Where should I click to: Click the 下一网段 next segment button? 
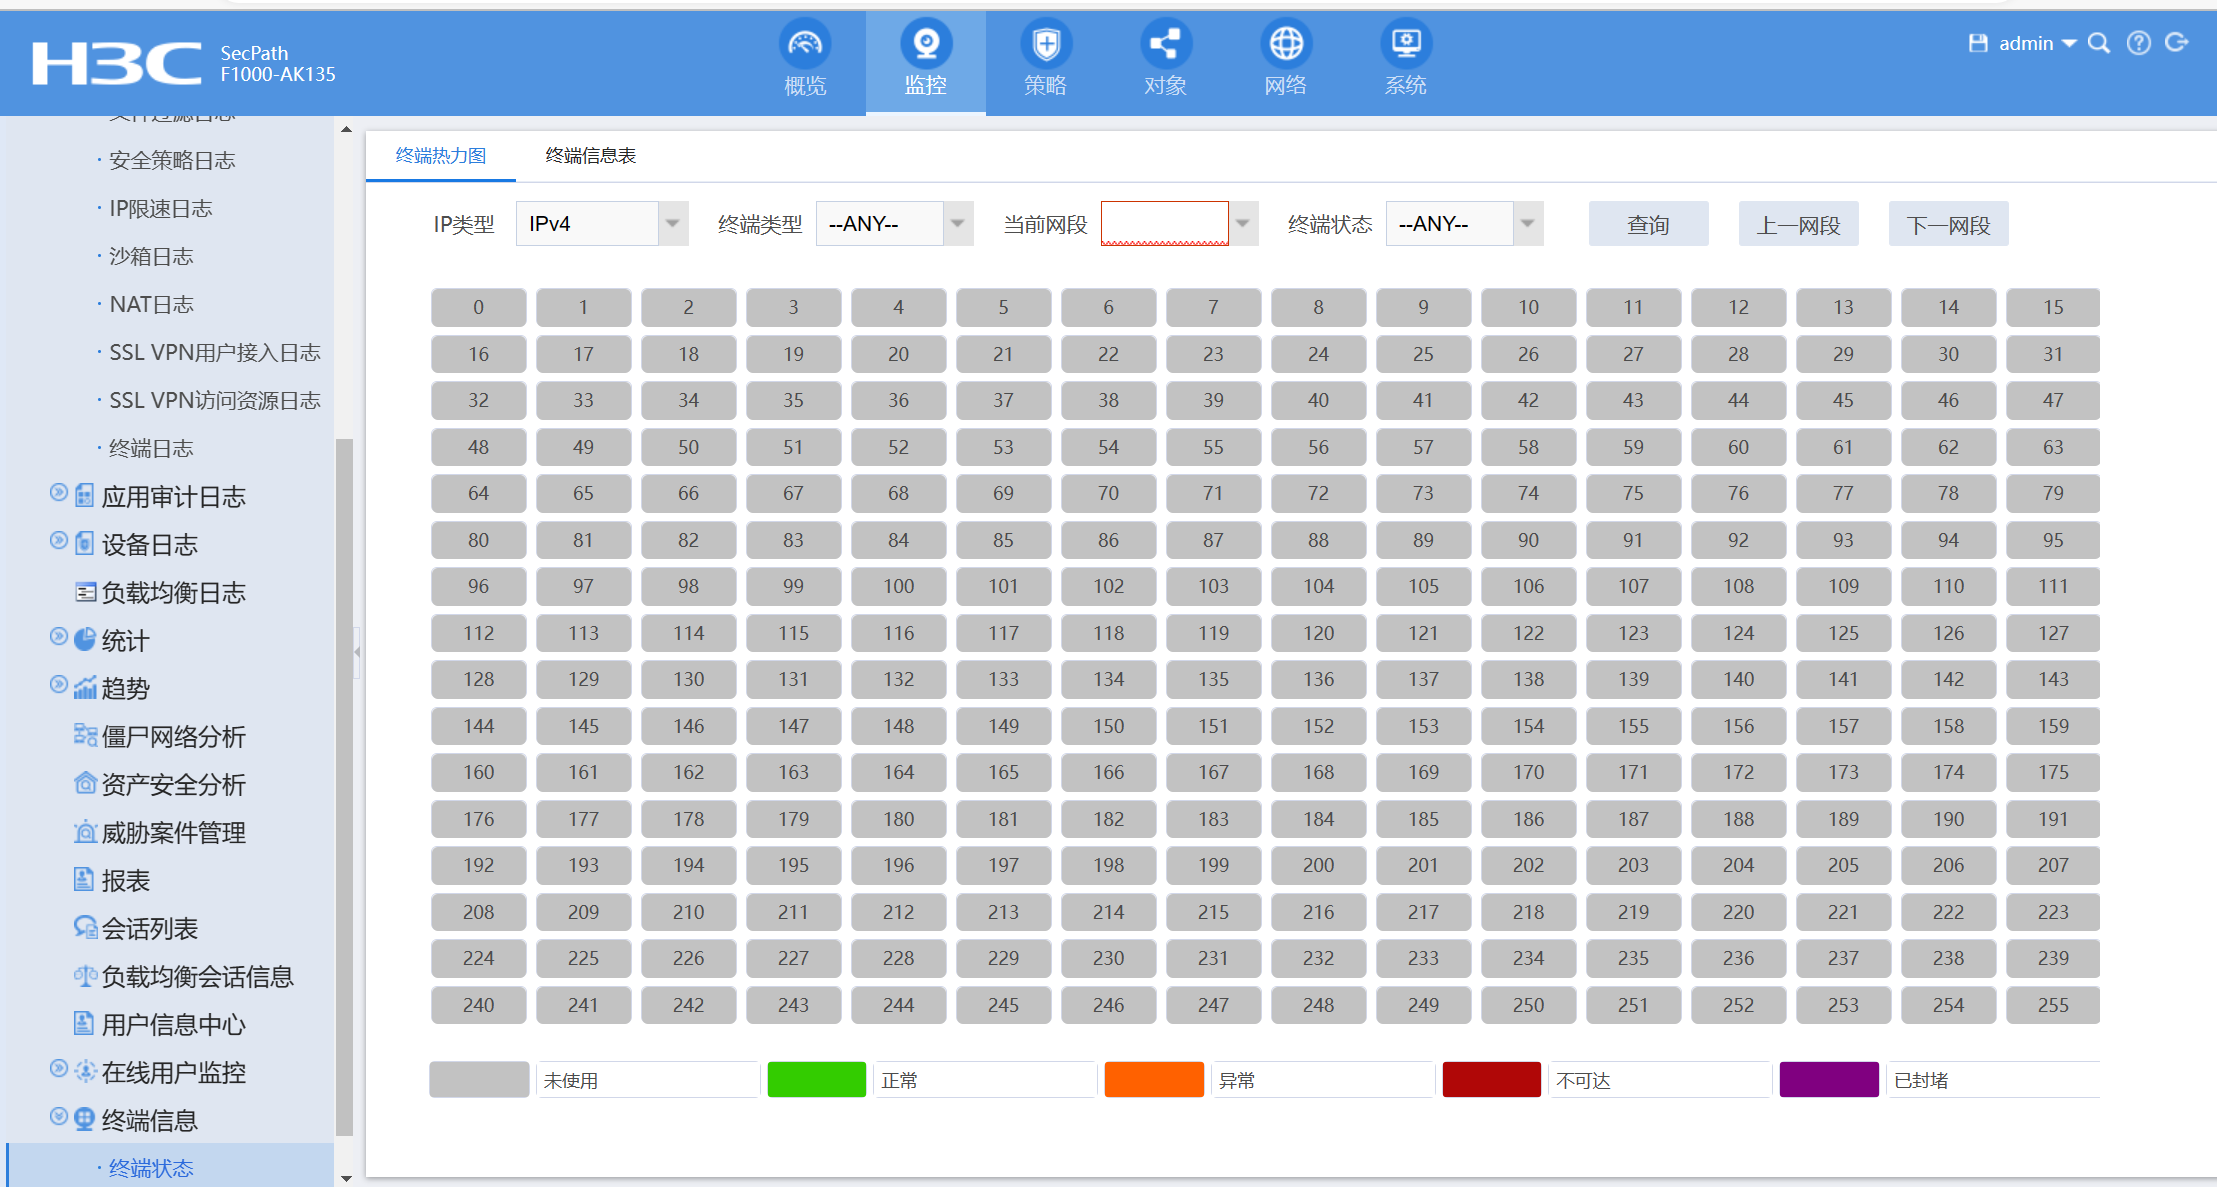tap(1948, 225)
